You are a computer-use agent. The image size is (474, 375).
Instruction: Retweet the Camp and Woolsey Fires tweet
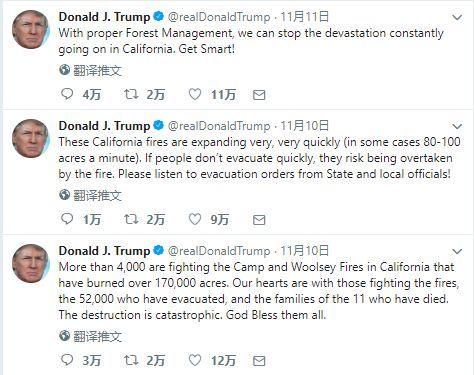coord(131,360)
